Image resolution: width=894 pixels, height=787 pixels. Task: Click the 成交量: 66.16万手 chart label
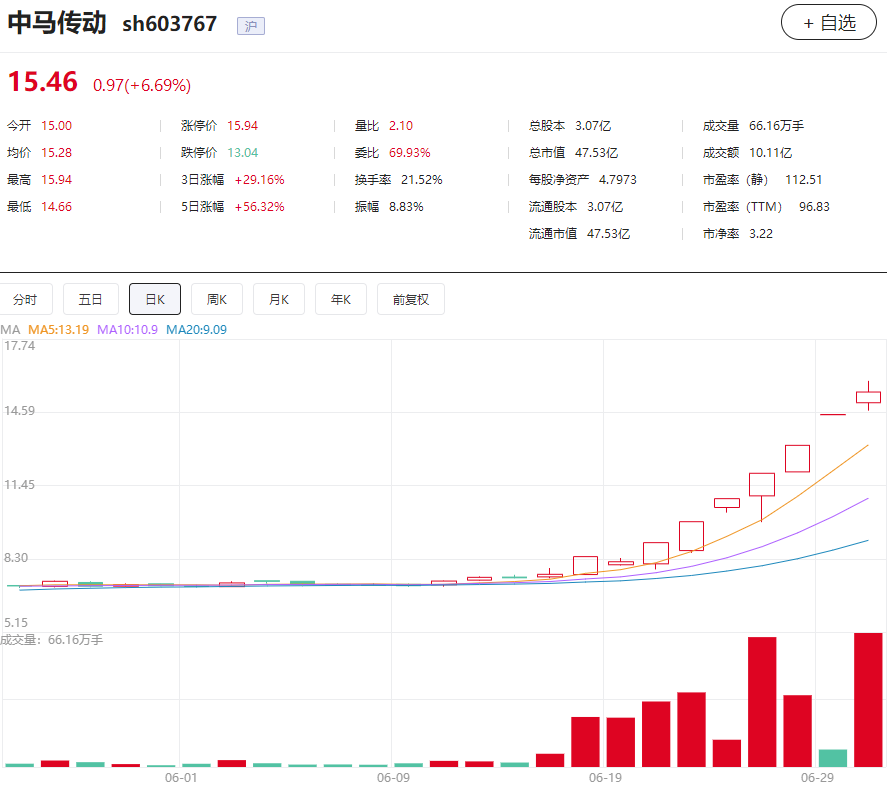pos(51,640)
